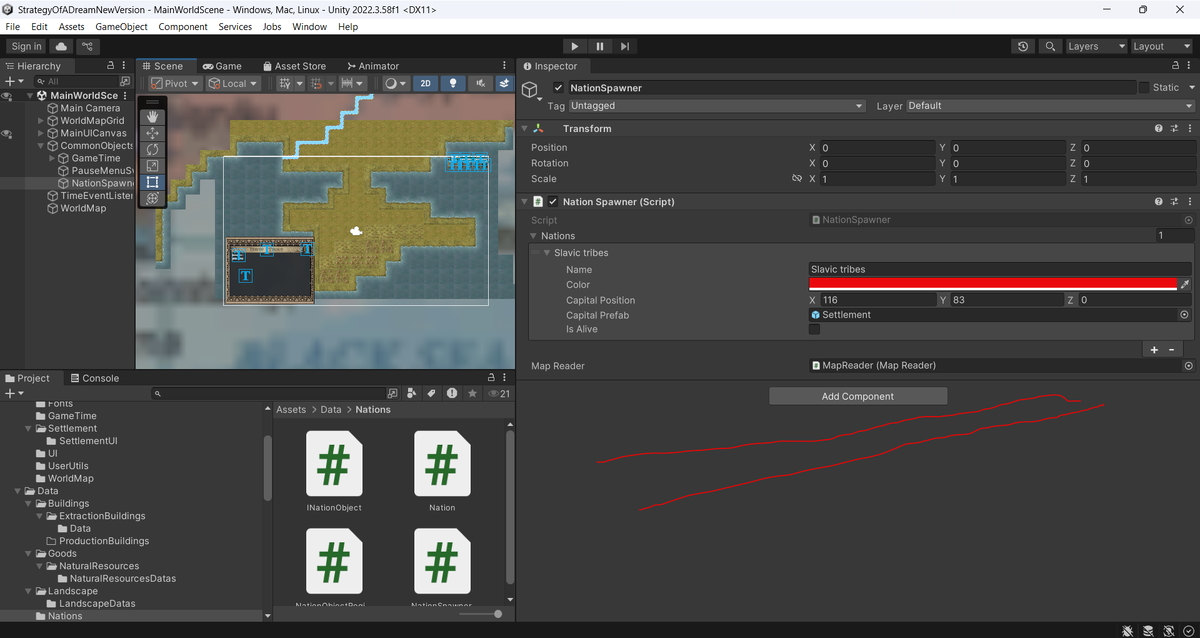
Task: Select the Hand (View) tool in scene
Action: click(152, 117)
